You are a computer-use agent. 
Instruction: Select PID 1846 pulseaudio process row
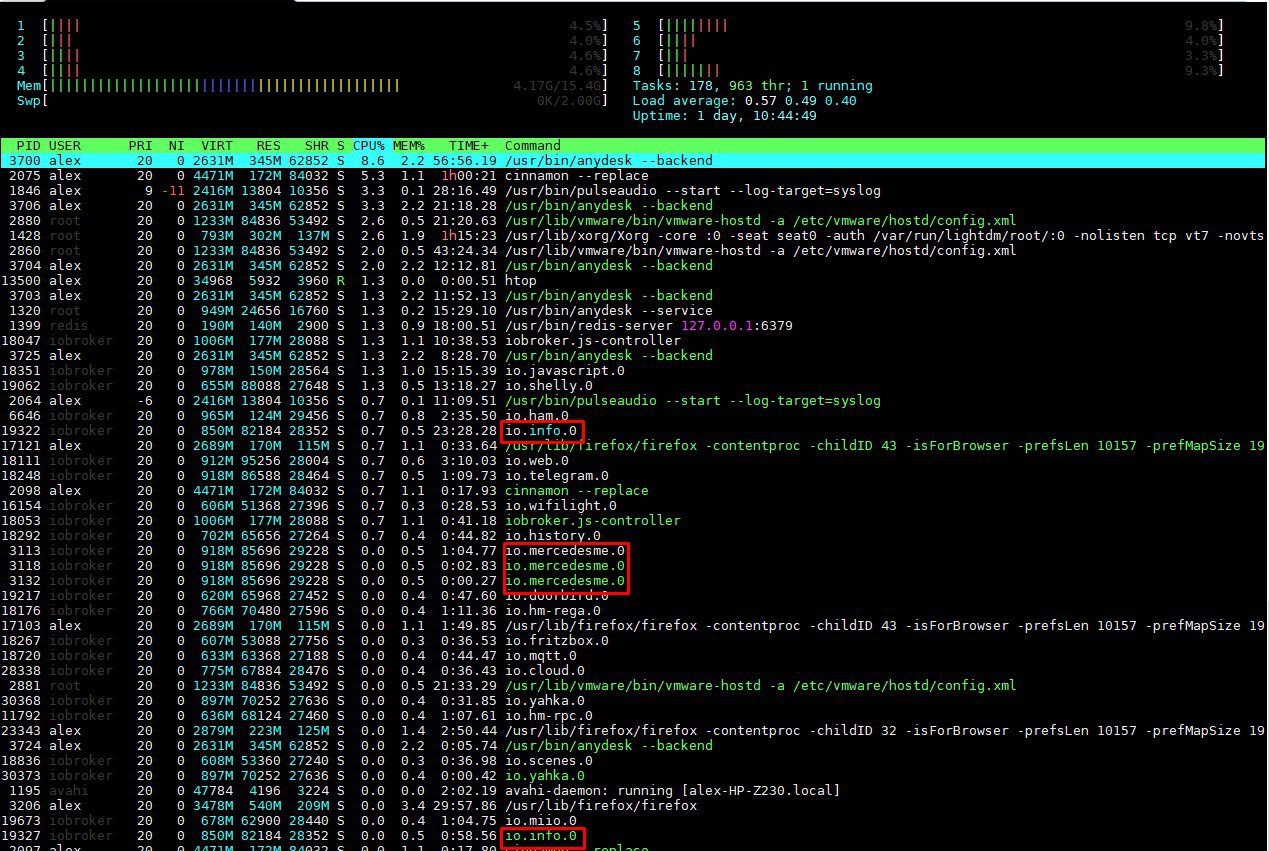coord(633,190)
